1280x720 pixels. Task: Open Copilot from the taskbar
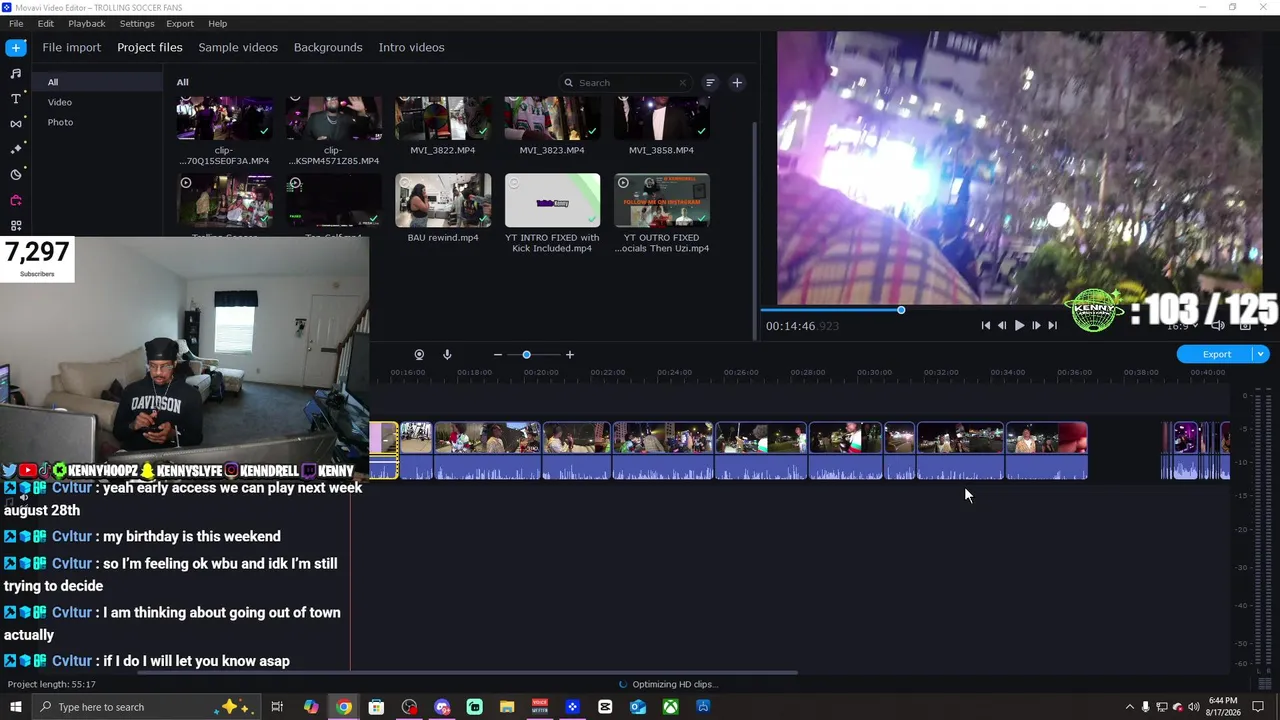pyautogui.click(x=311, y=707)
